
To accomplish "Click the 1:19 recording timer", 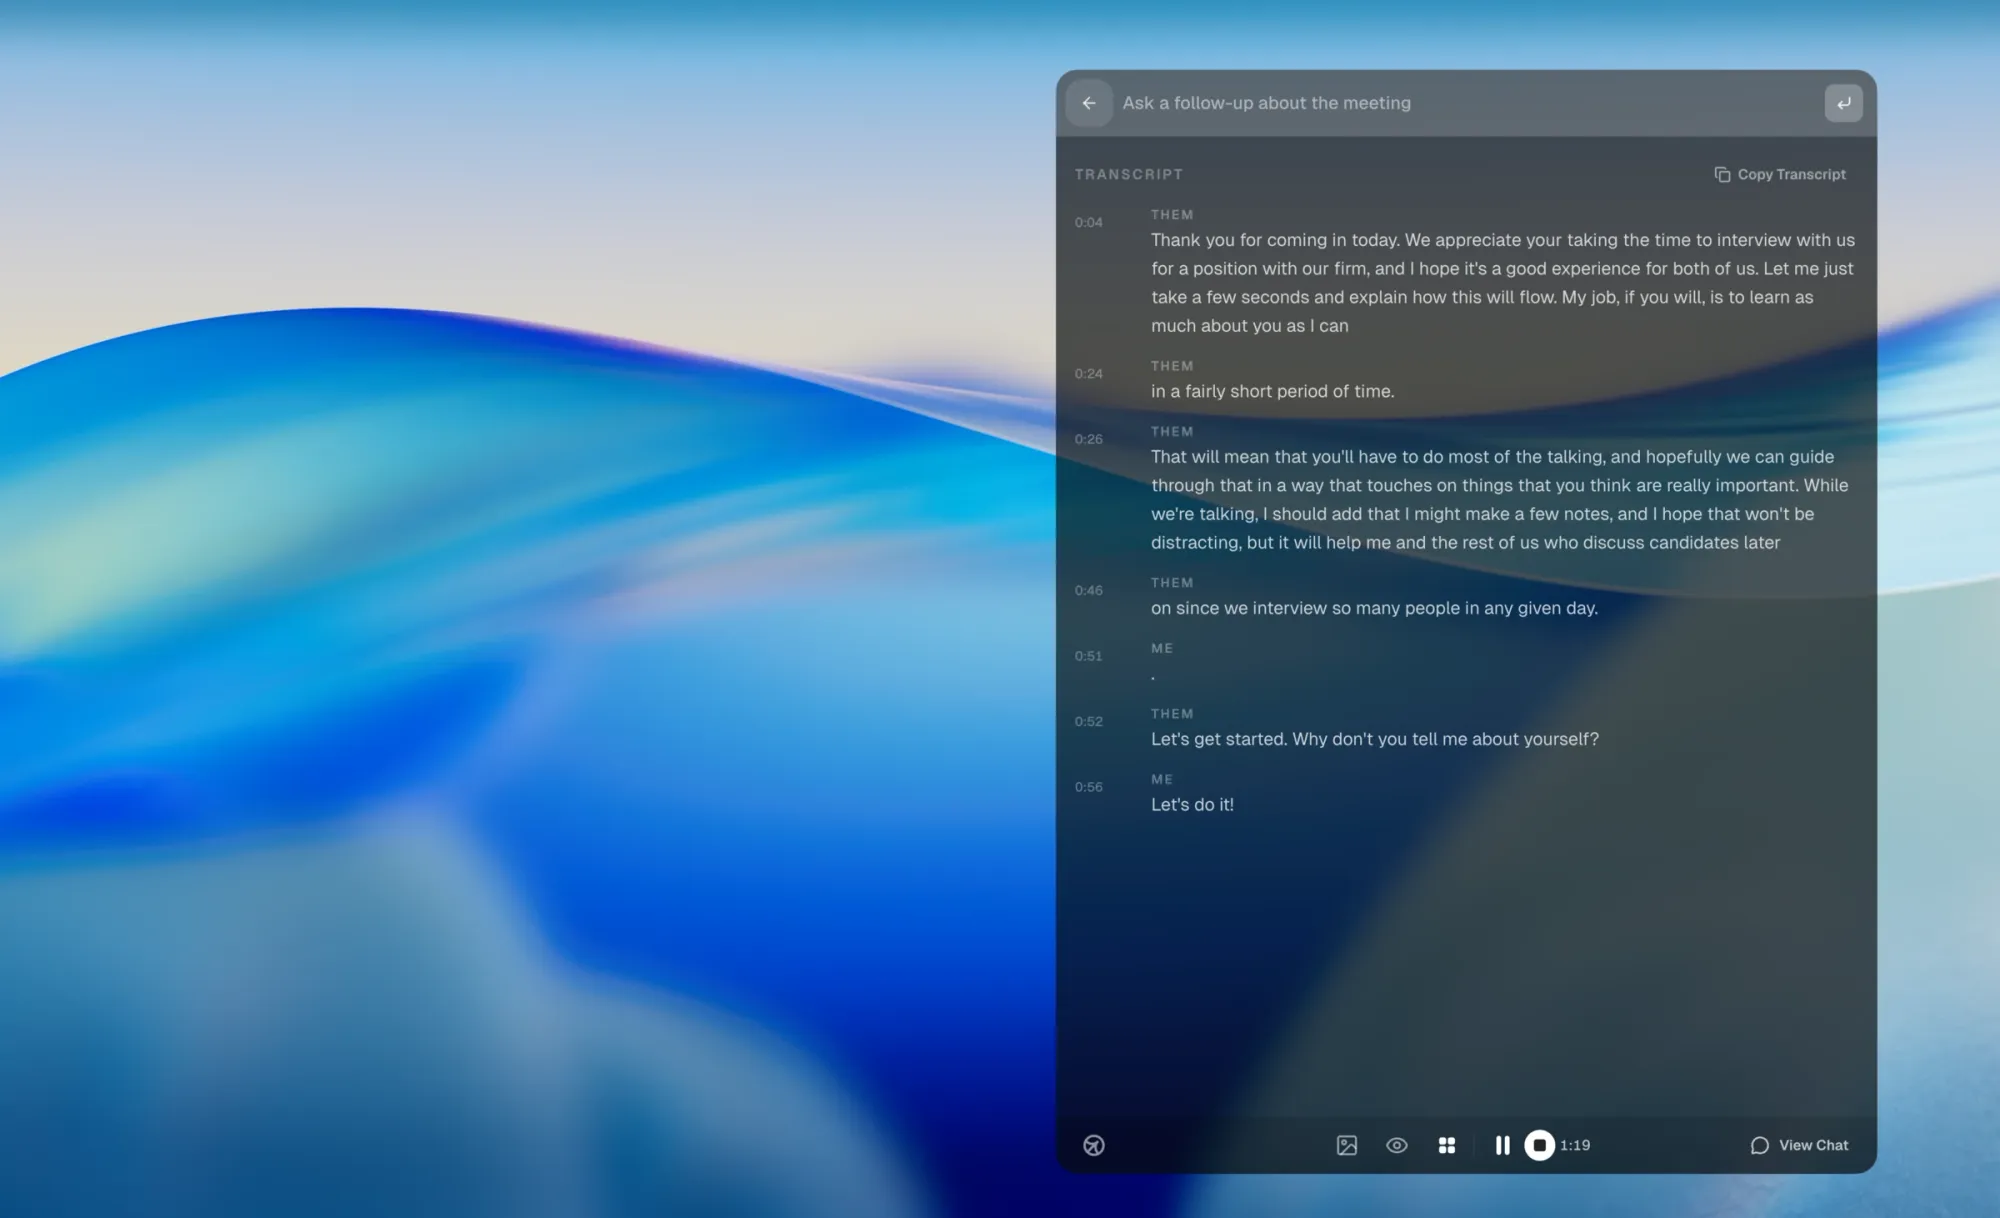I will (x=1575, y=1145).
